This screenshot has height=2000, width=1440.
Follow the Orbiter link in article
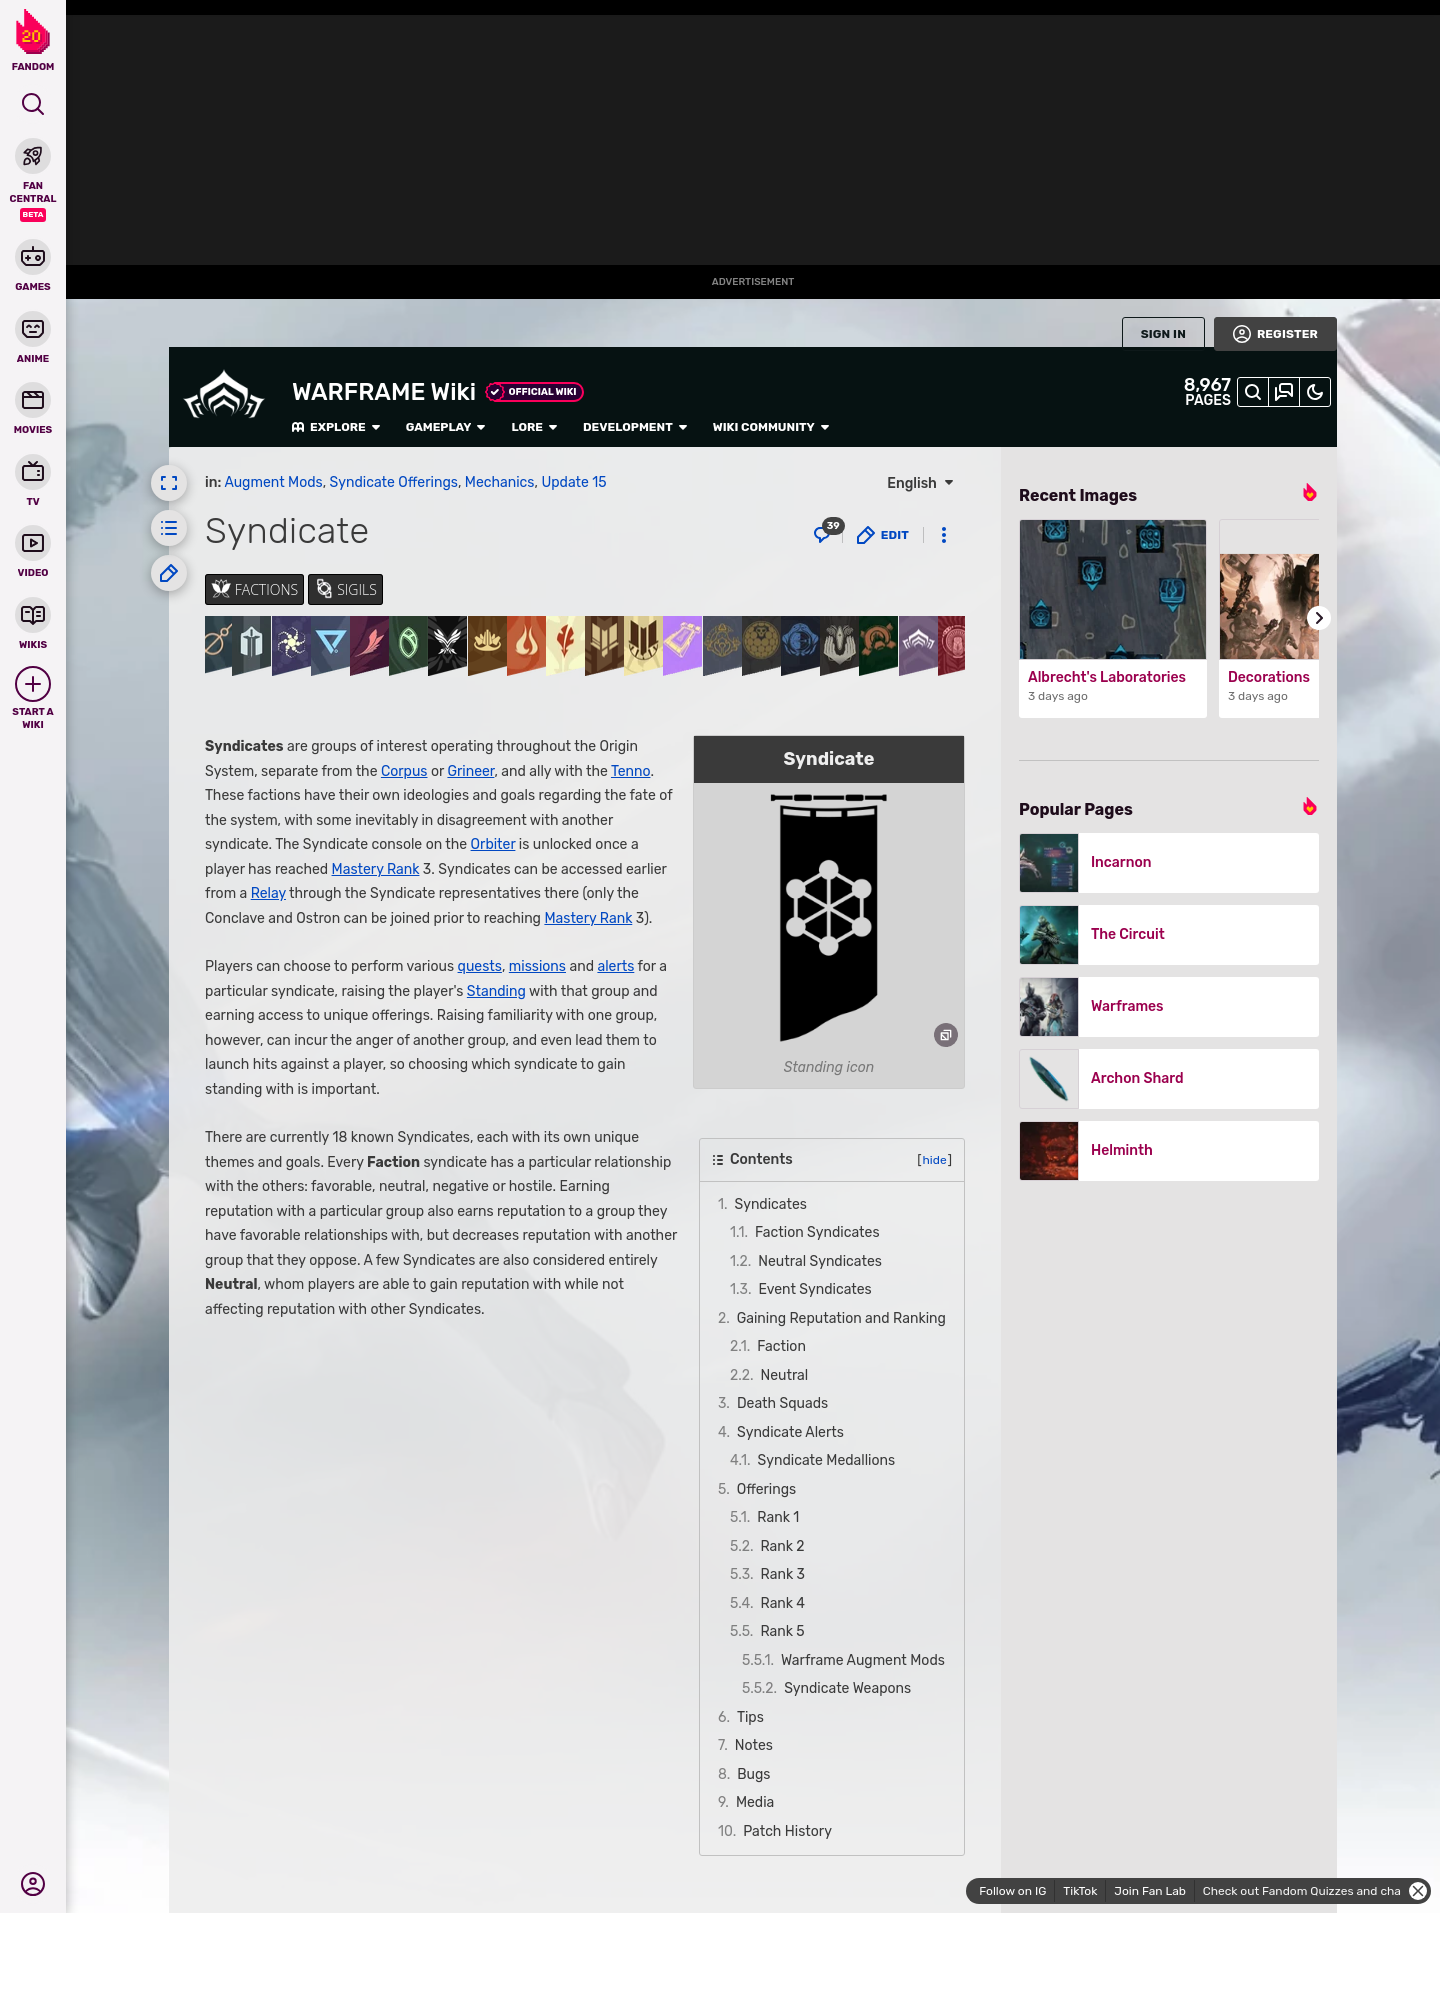[x=493, y=844]
